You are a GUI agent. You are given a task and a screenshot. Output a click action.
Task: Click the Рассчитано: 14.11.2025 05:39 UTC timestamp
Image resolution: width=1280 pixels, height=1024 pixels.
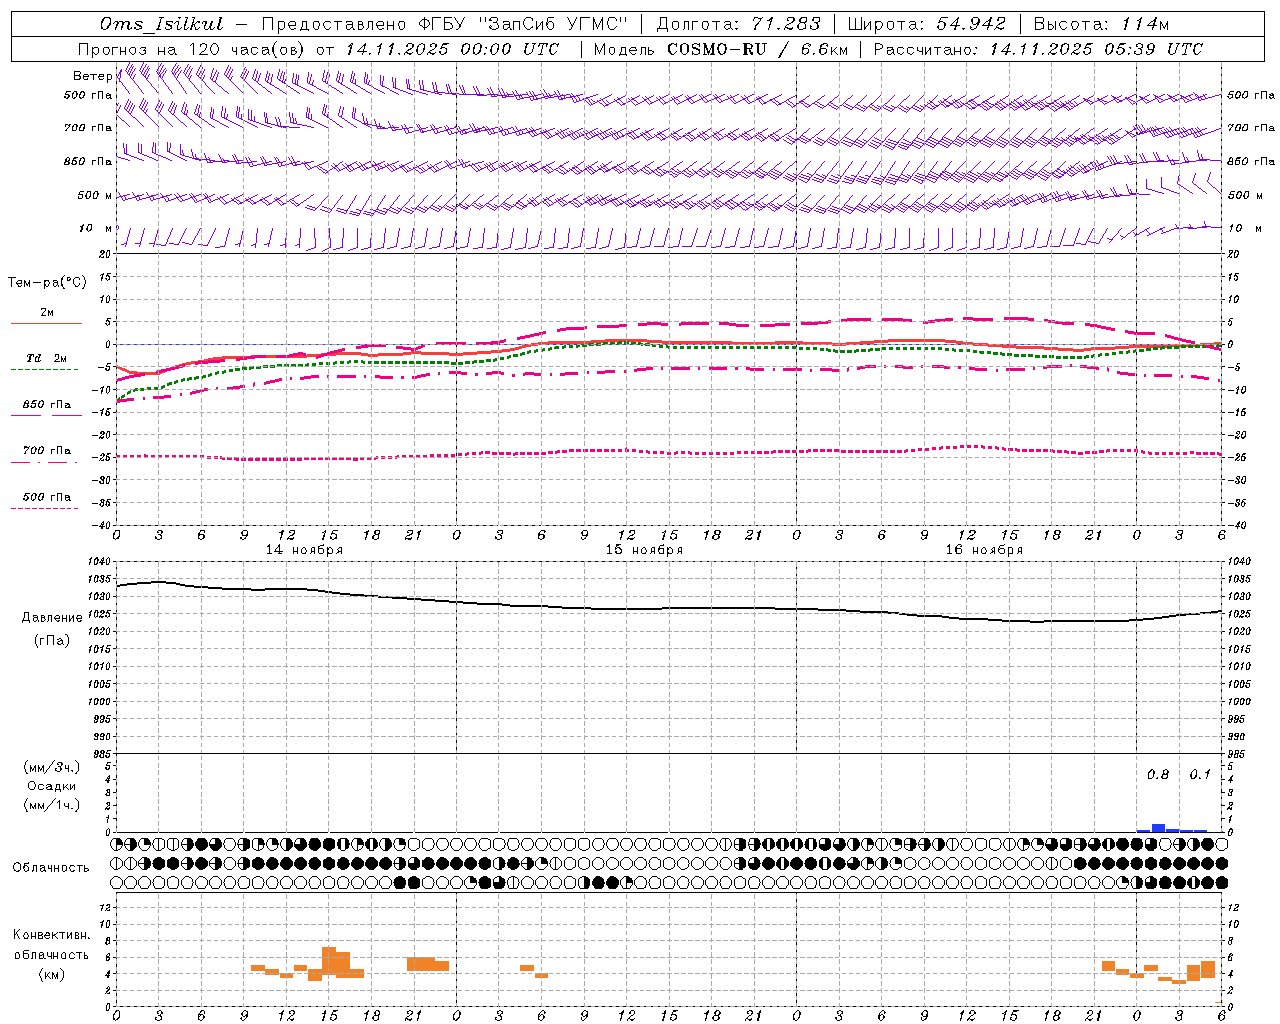(x=1038, y=49)
